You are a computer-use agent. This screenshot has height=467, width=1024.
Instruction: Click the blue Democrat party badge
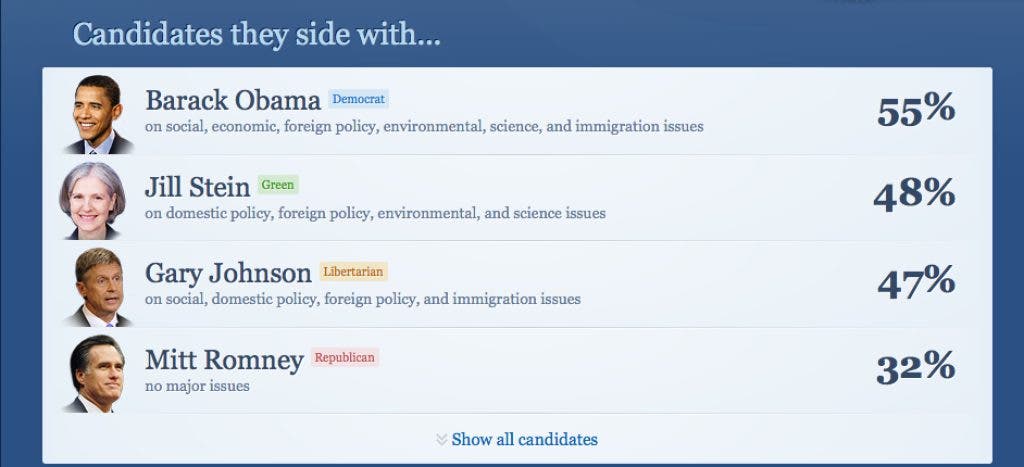click(358, 99)
